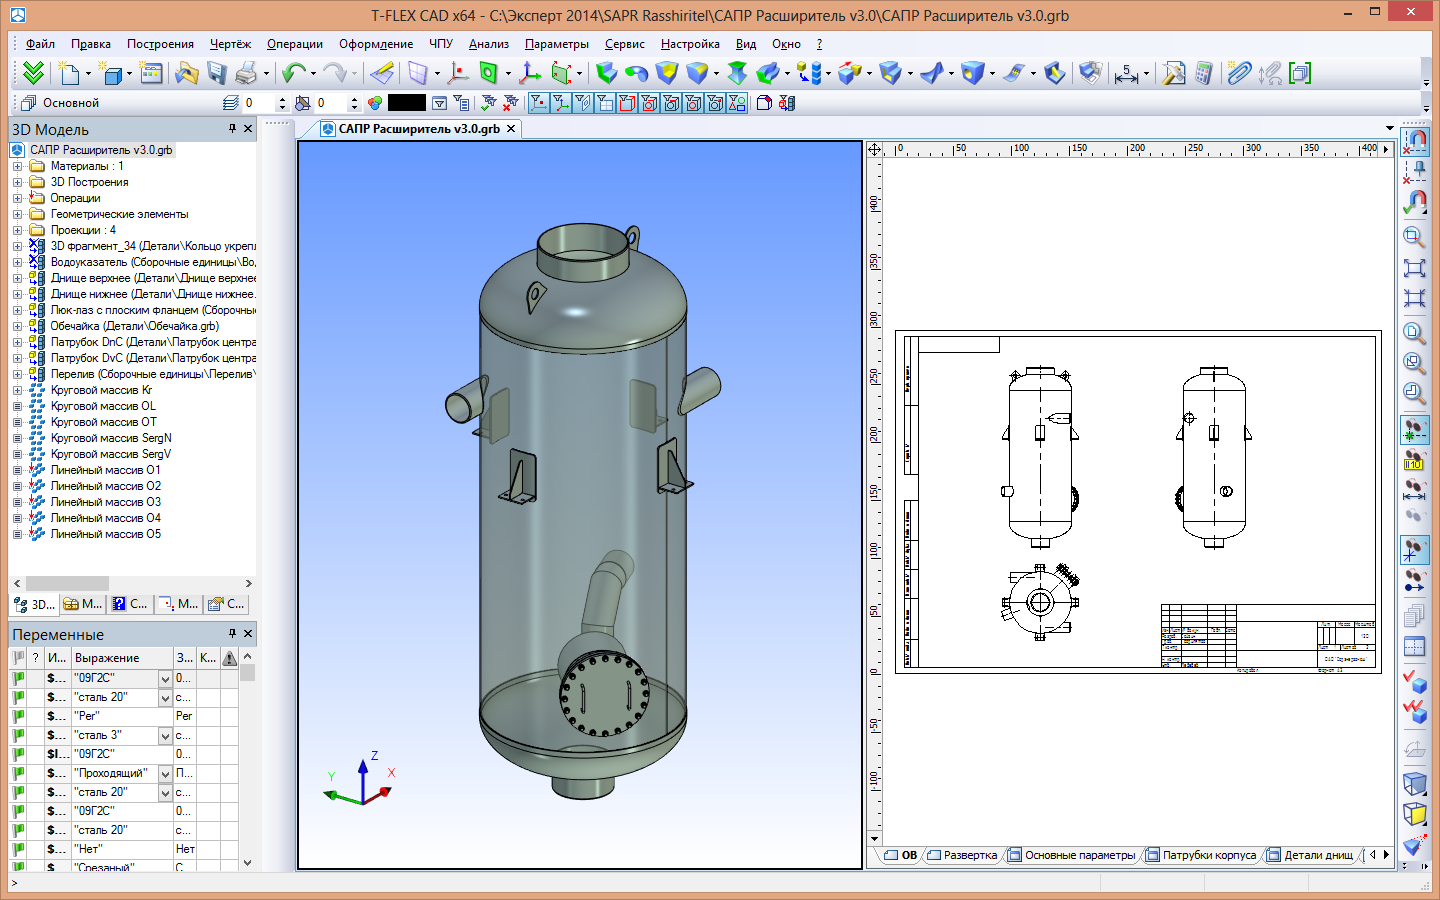The image size is (1440, 900).
Task: Print using the printer icon
Action: point(245,73)
